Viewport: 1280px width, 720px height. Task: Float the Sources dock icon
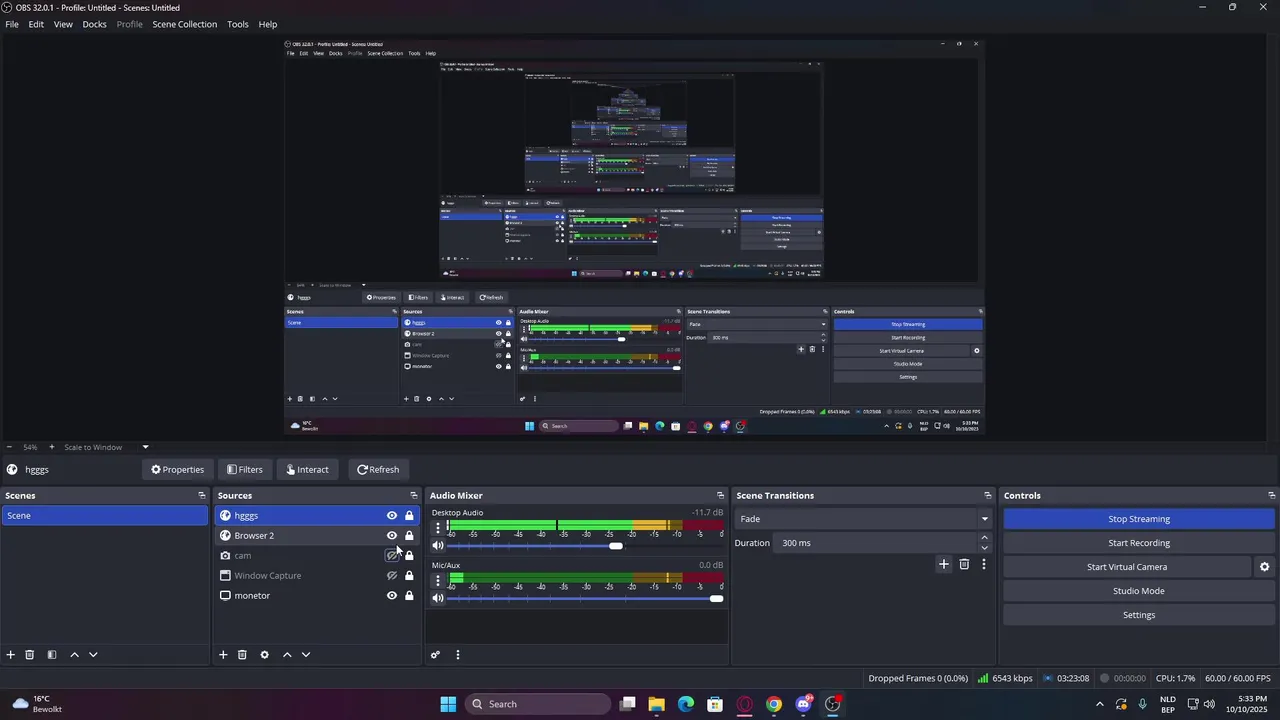pyautogui.click(x=414, y=496)
